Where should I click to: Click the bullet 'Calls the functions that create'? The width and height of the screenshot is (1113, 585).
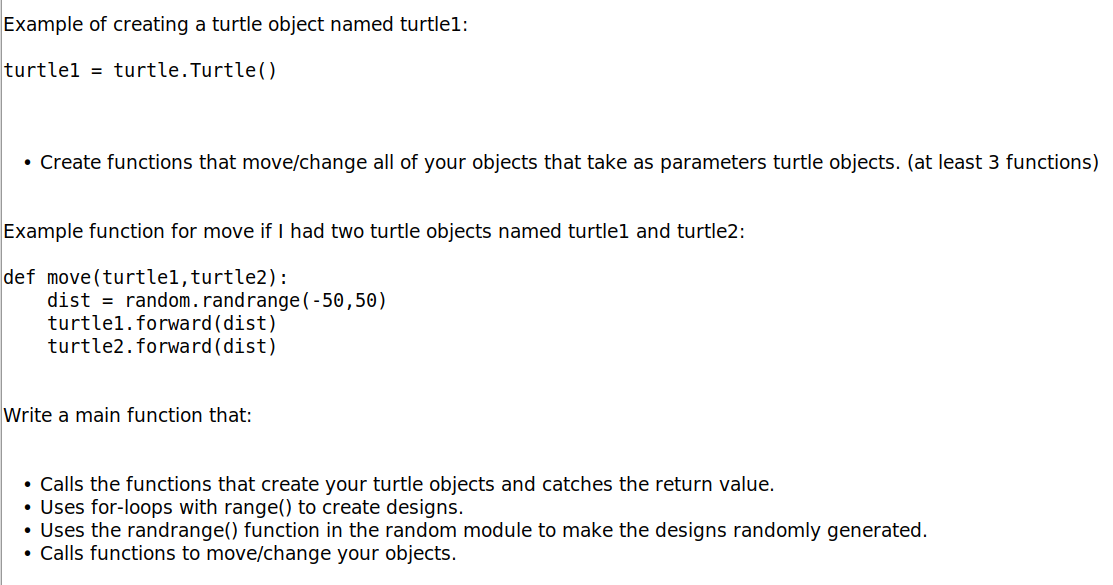(x=407, y=484)
